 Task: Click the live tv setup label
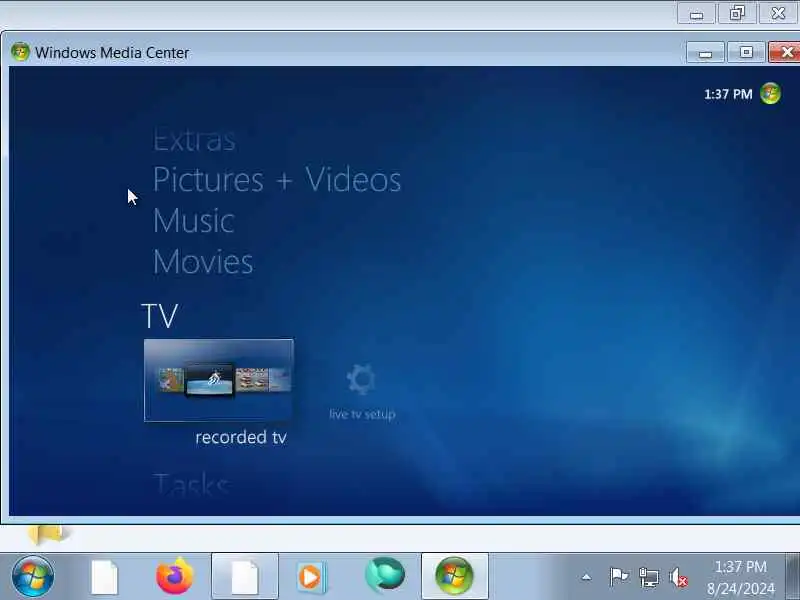click(x=362, y=414)
